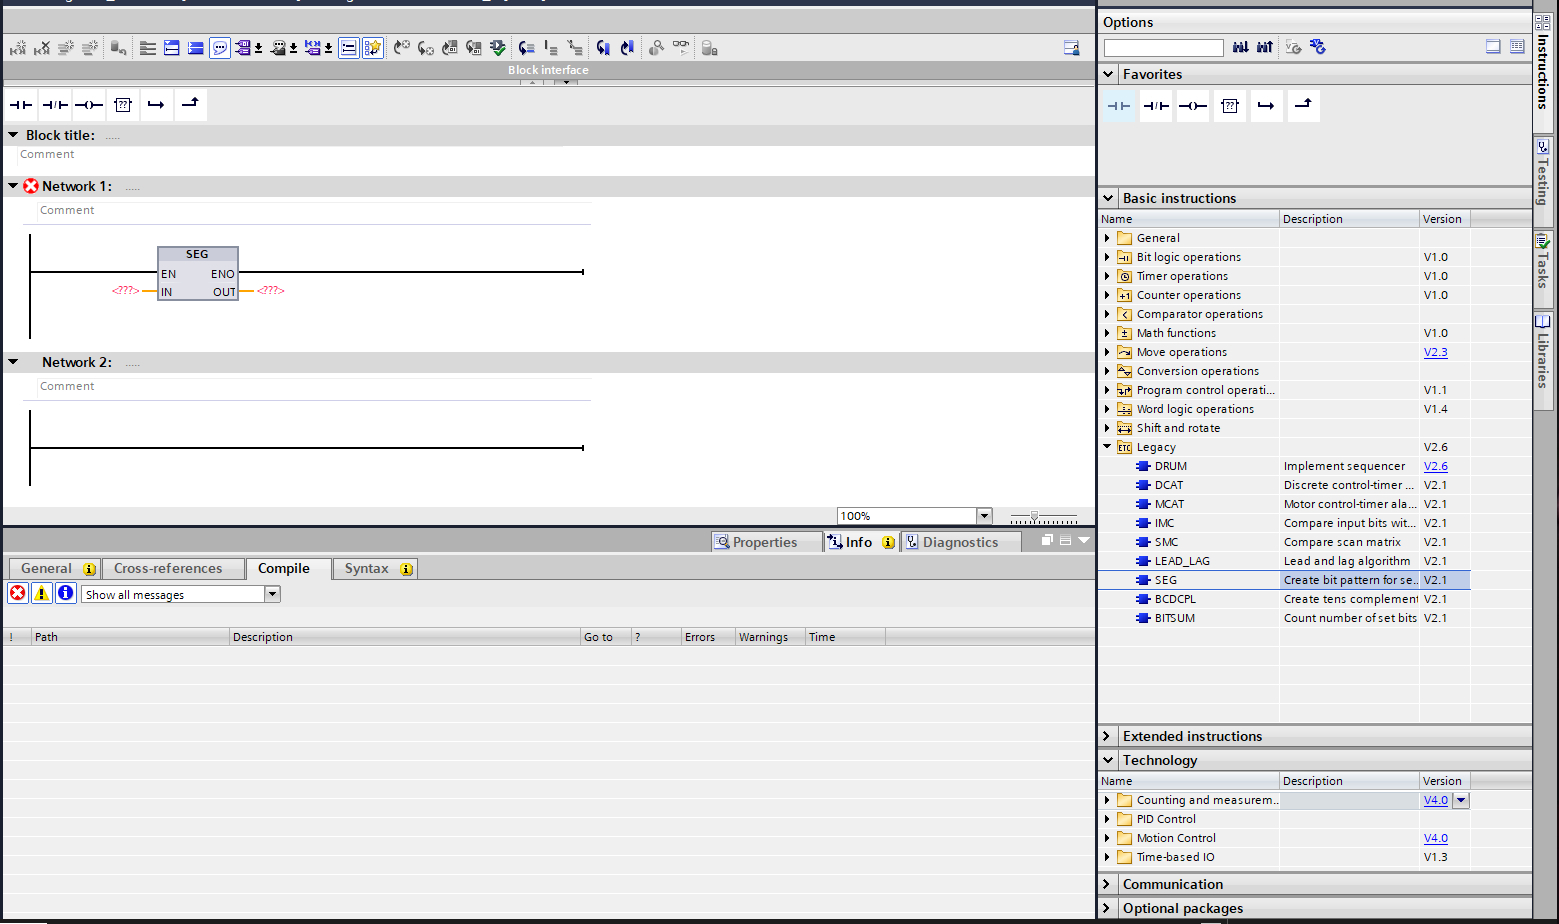This screenshot has width=1559, height=924.
Task: Expand the Extended instructions section
Action: (1107, 736)
